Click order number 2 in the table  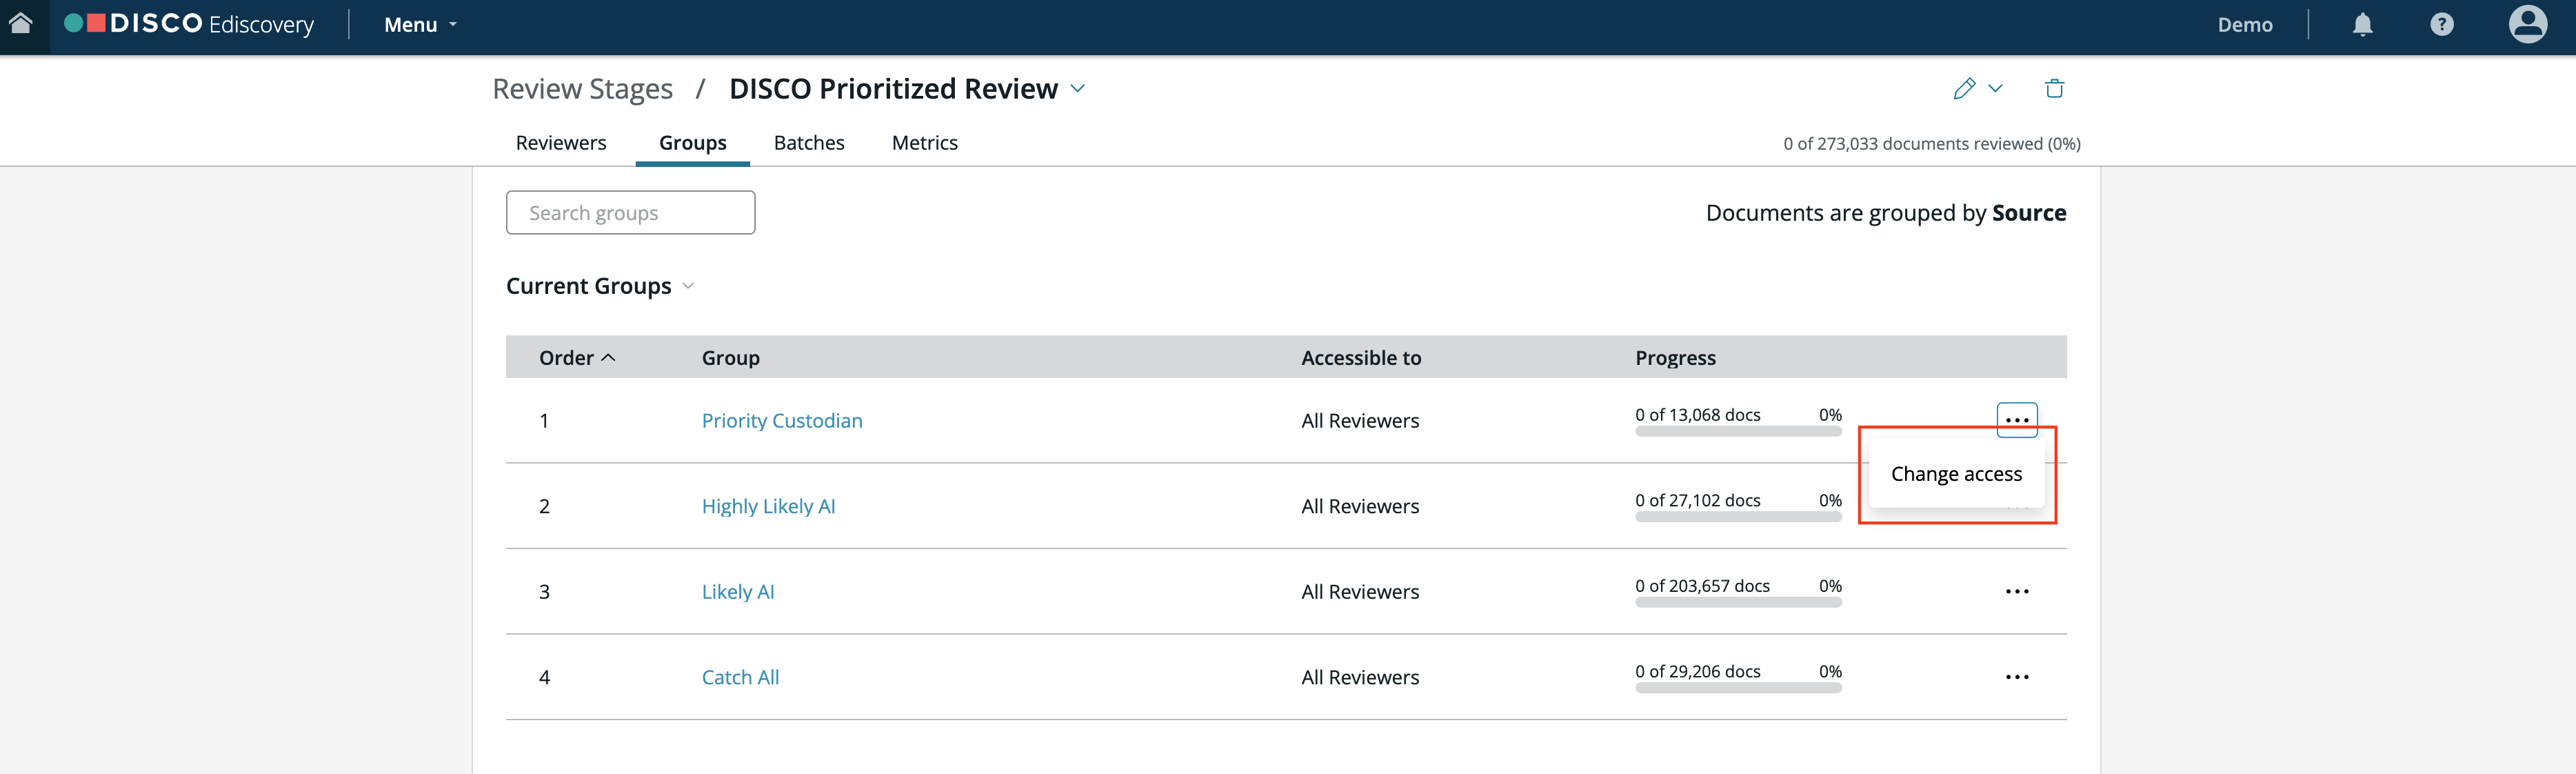(544, 506)
